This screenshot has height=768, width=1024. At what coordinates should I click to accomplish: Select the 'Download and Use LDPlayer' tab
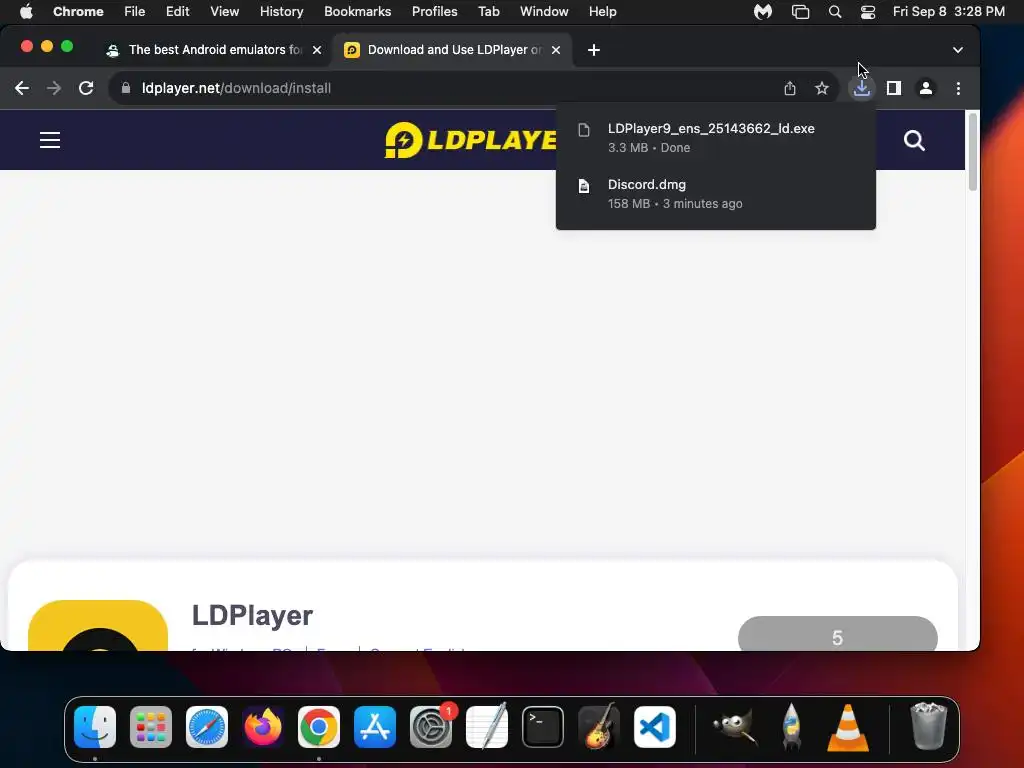(x=453, y=50)
